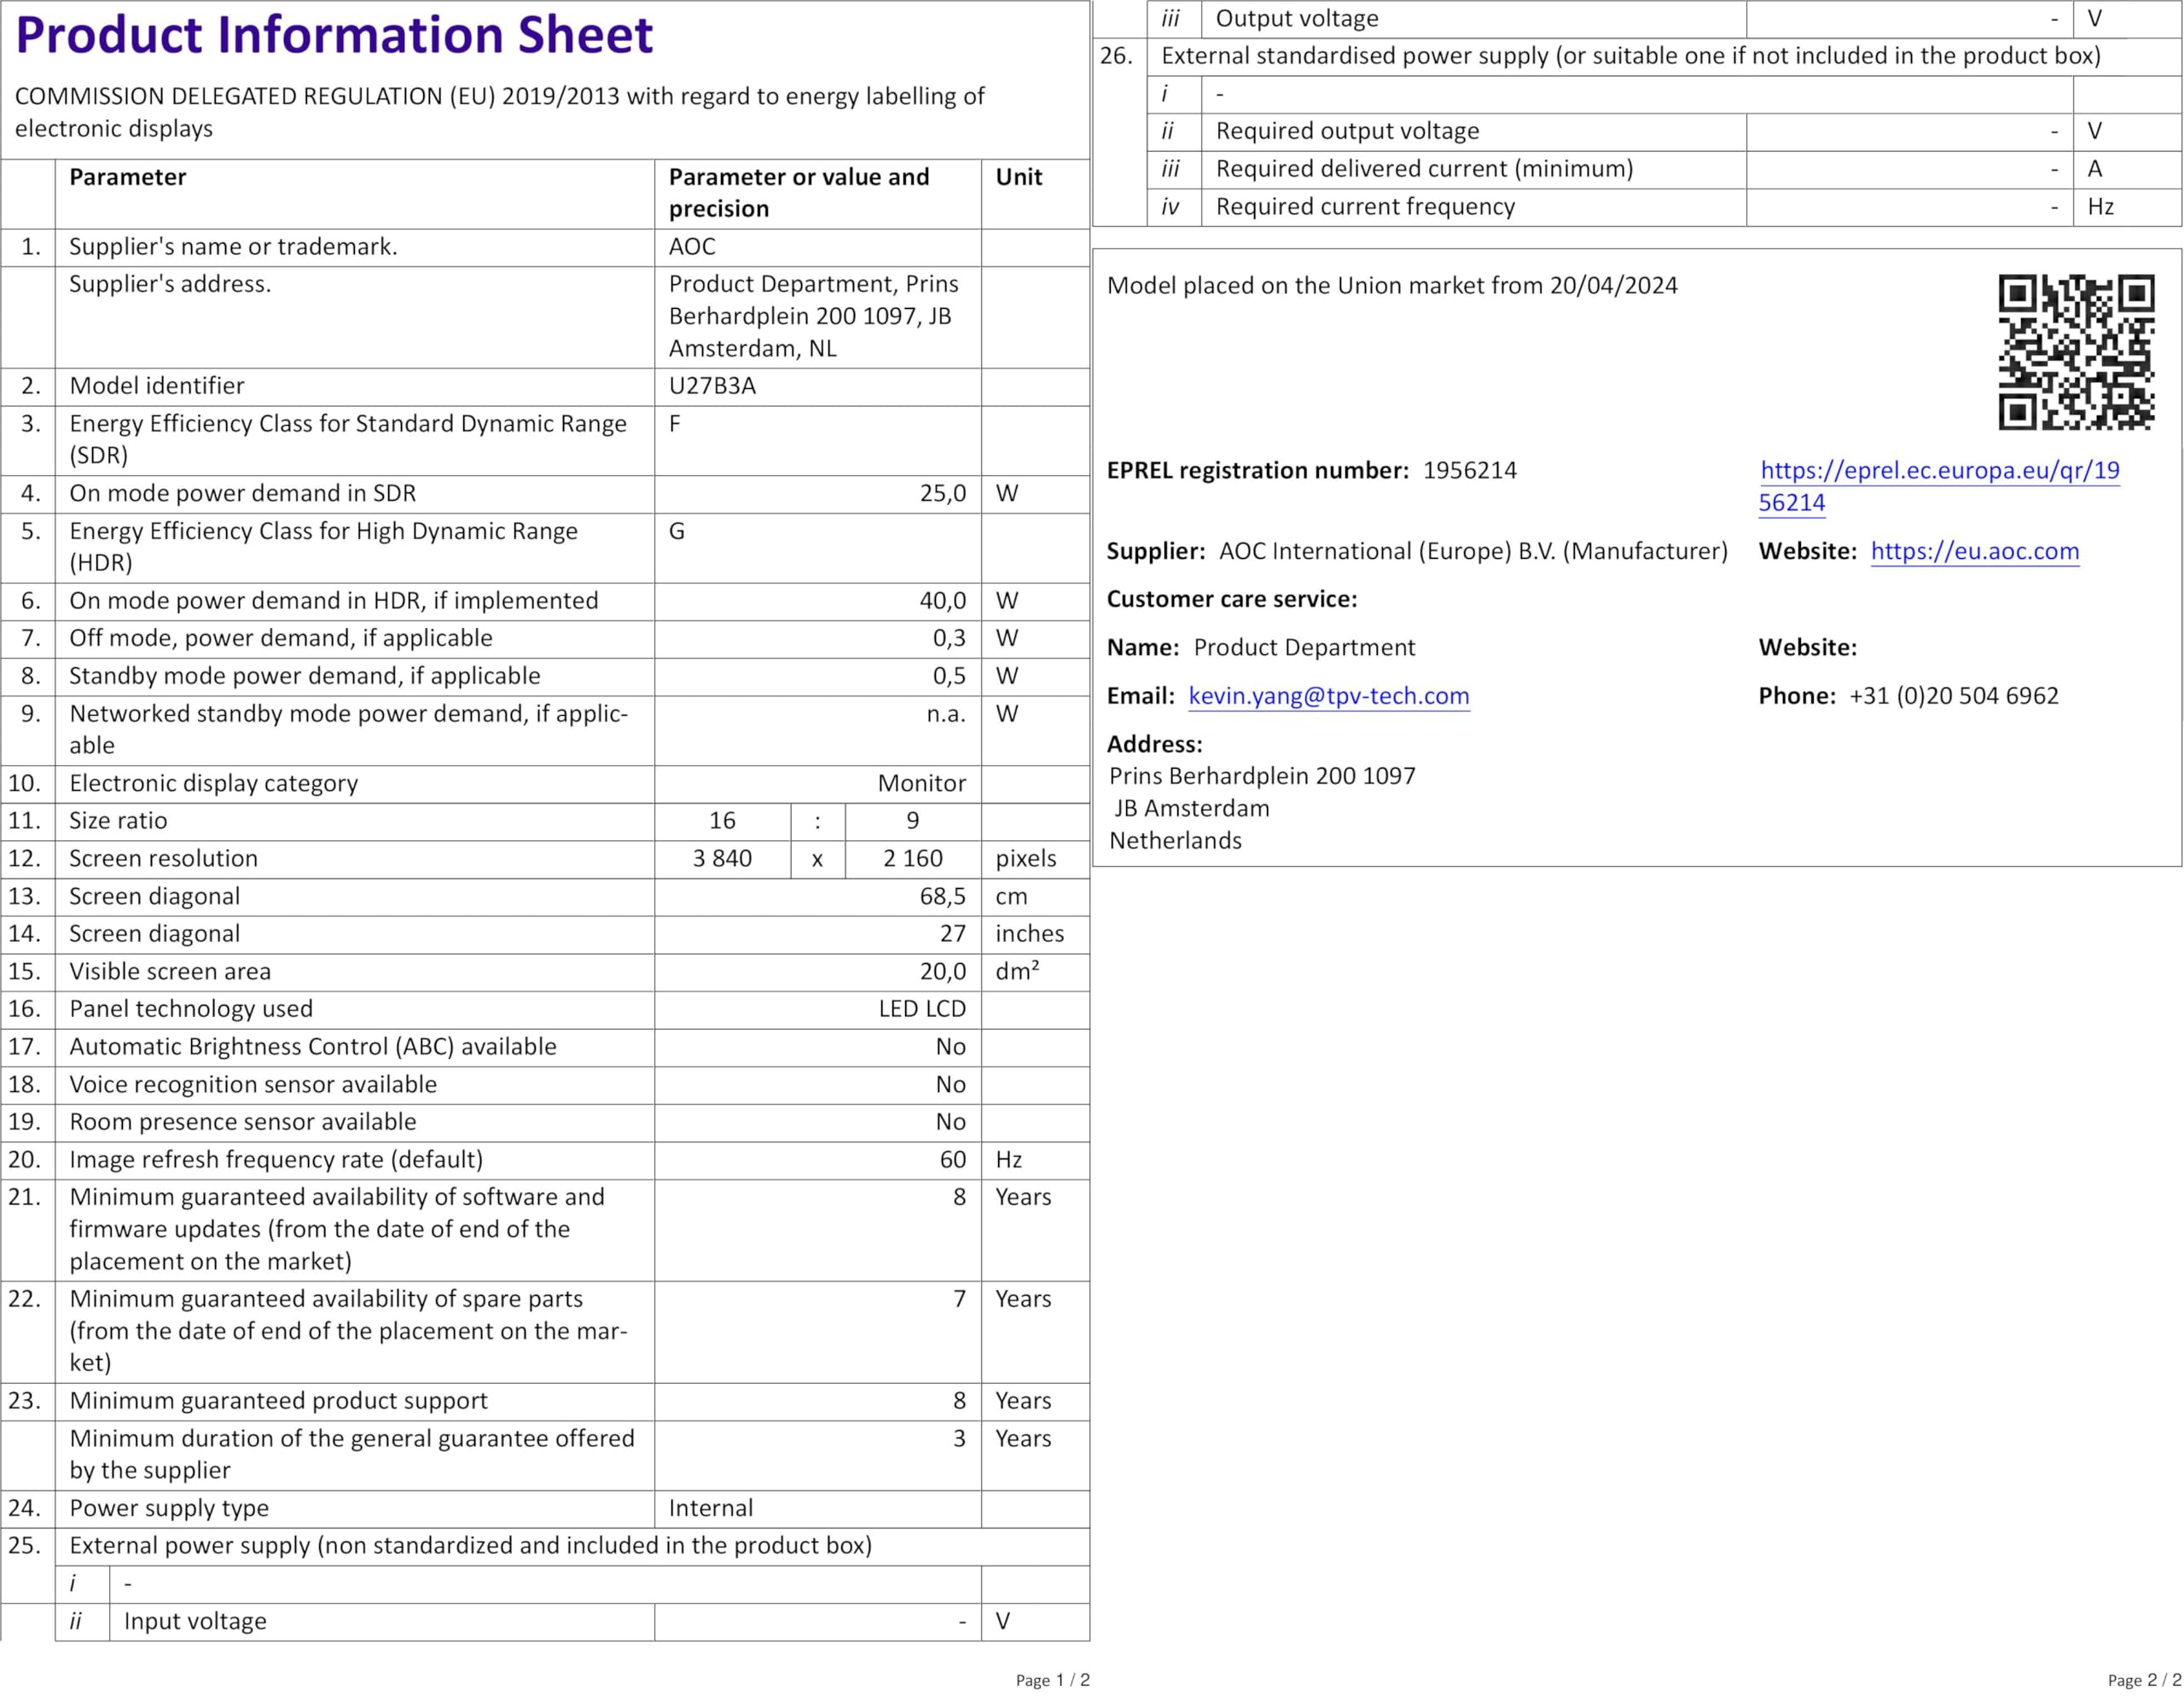This screenshot has width=2184, height=1708.
Task: Click the QR code image
Action: click(2076, 352)
